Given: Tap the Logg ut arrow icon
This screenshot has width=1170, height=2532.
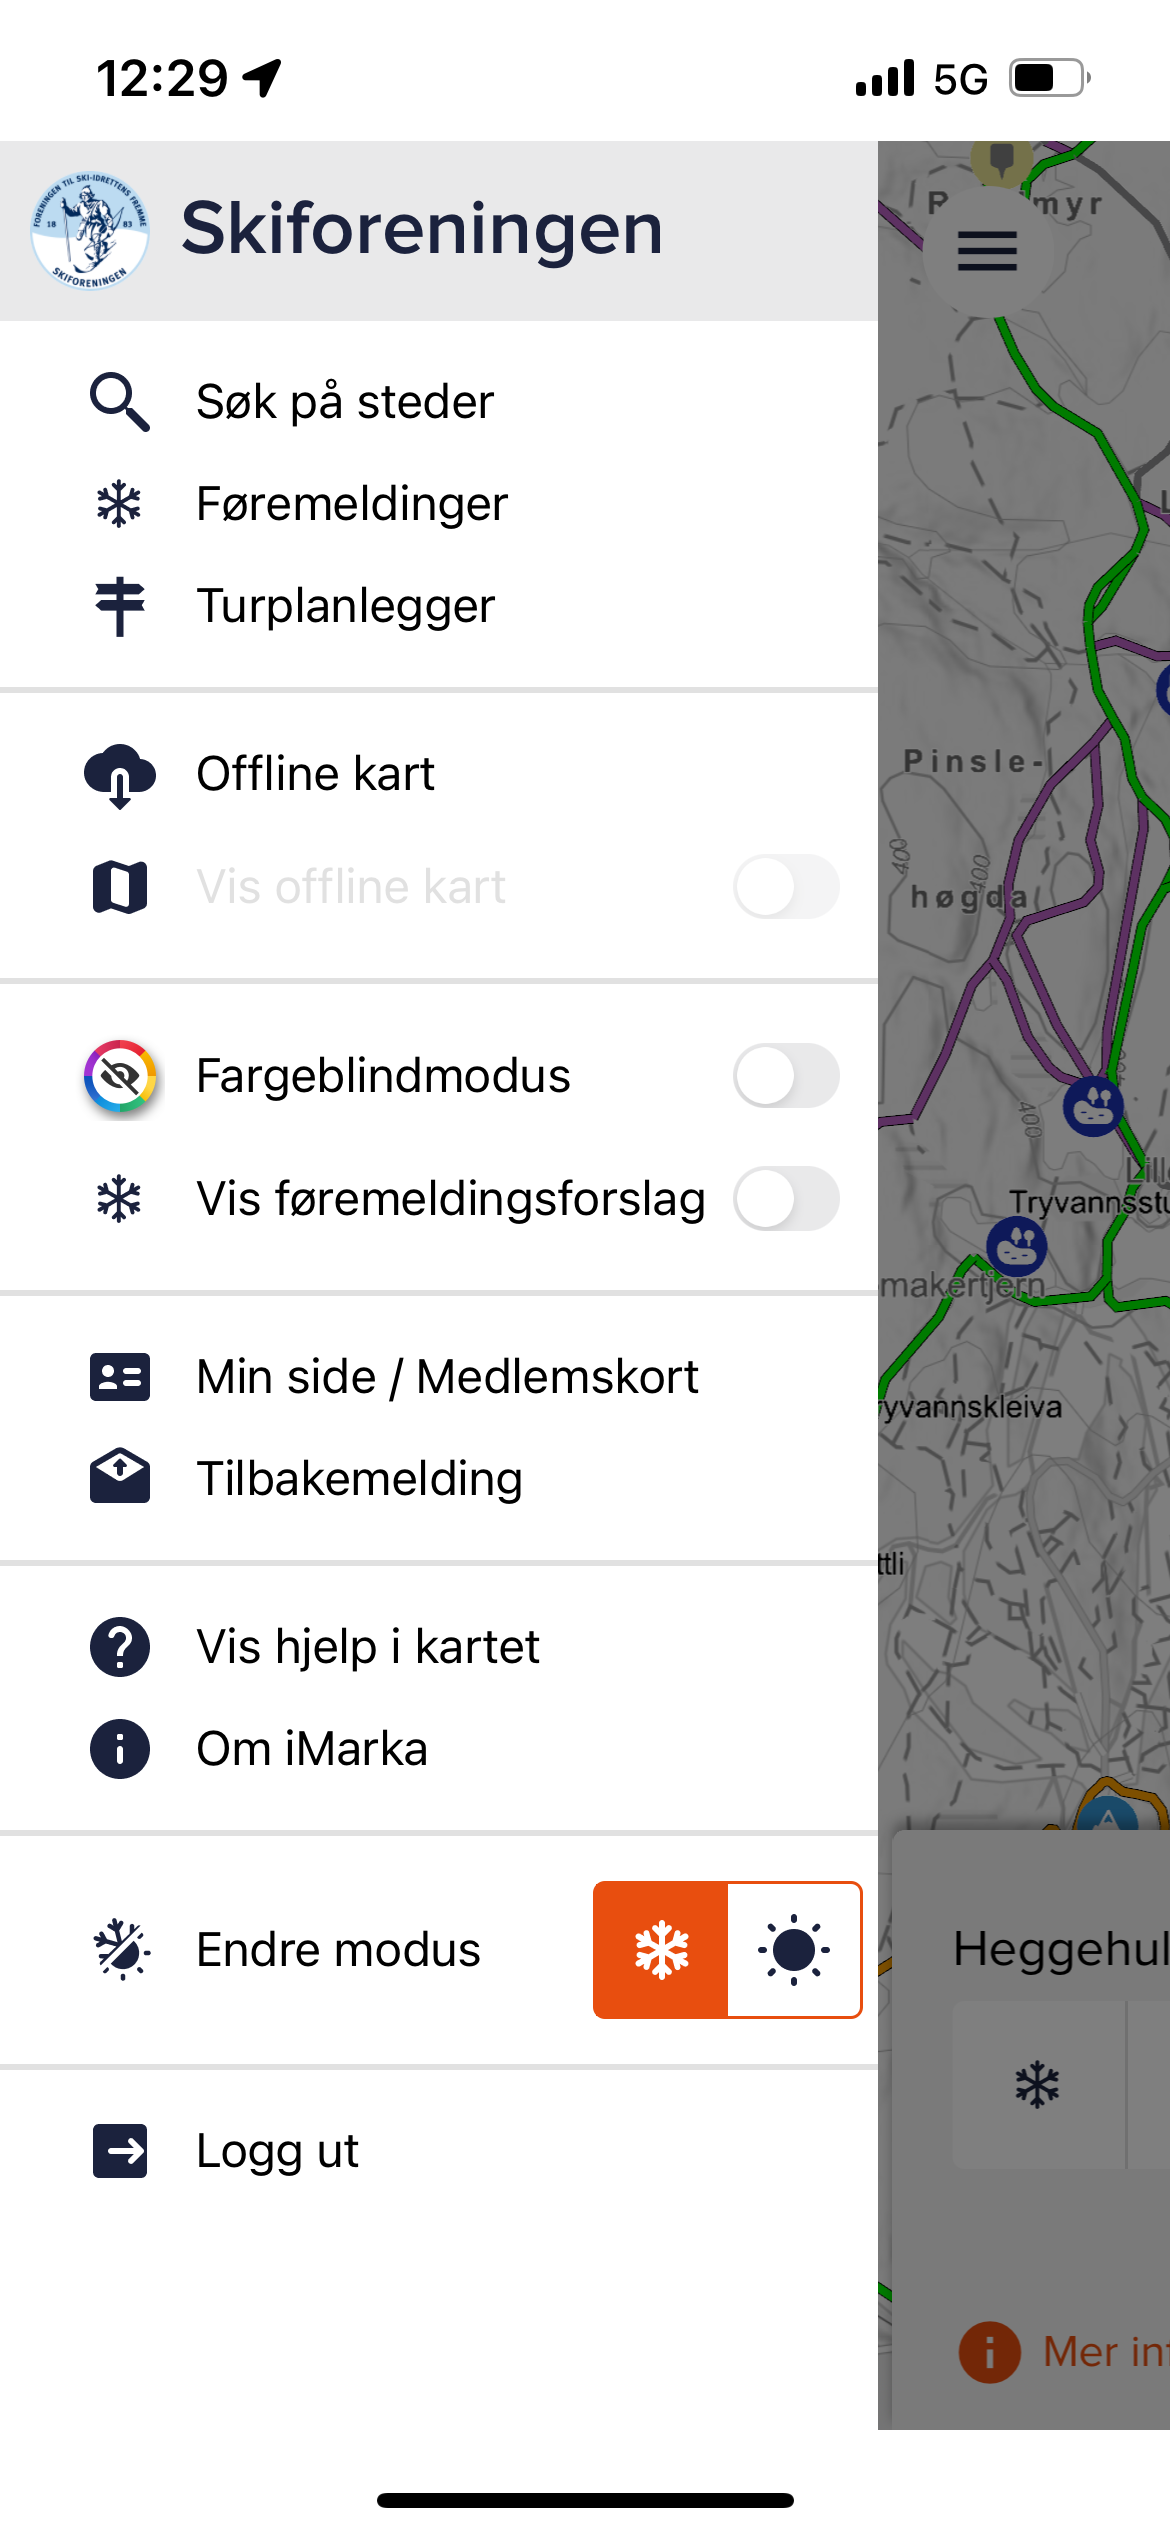Looking at the screenshot, I should (x=120, y=2151).
